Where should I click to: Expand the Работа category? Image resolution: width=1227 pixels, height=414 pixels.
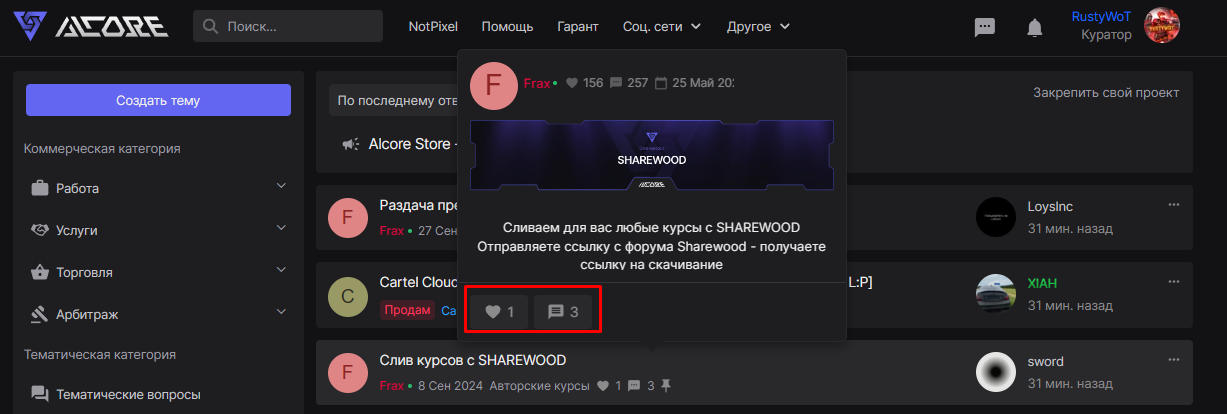[158, 188]
